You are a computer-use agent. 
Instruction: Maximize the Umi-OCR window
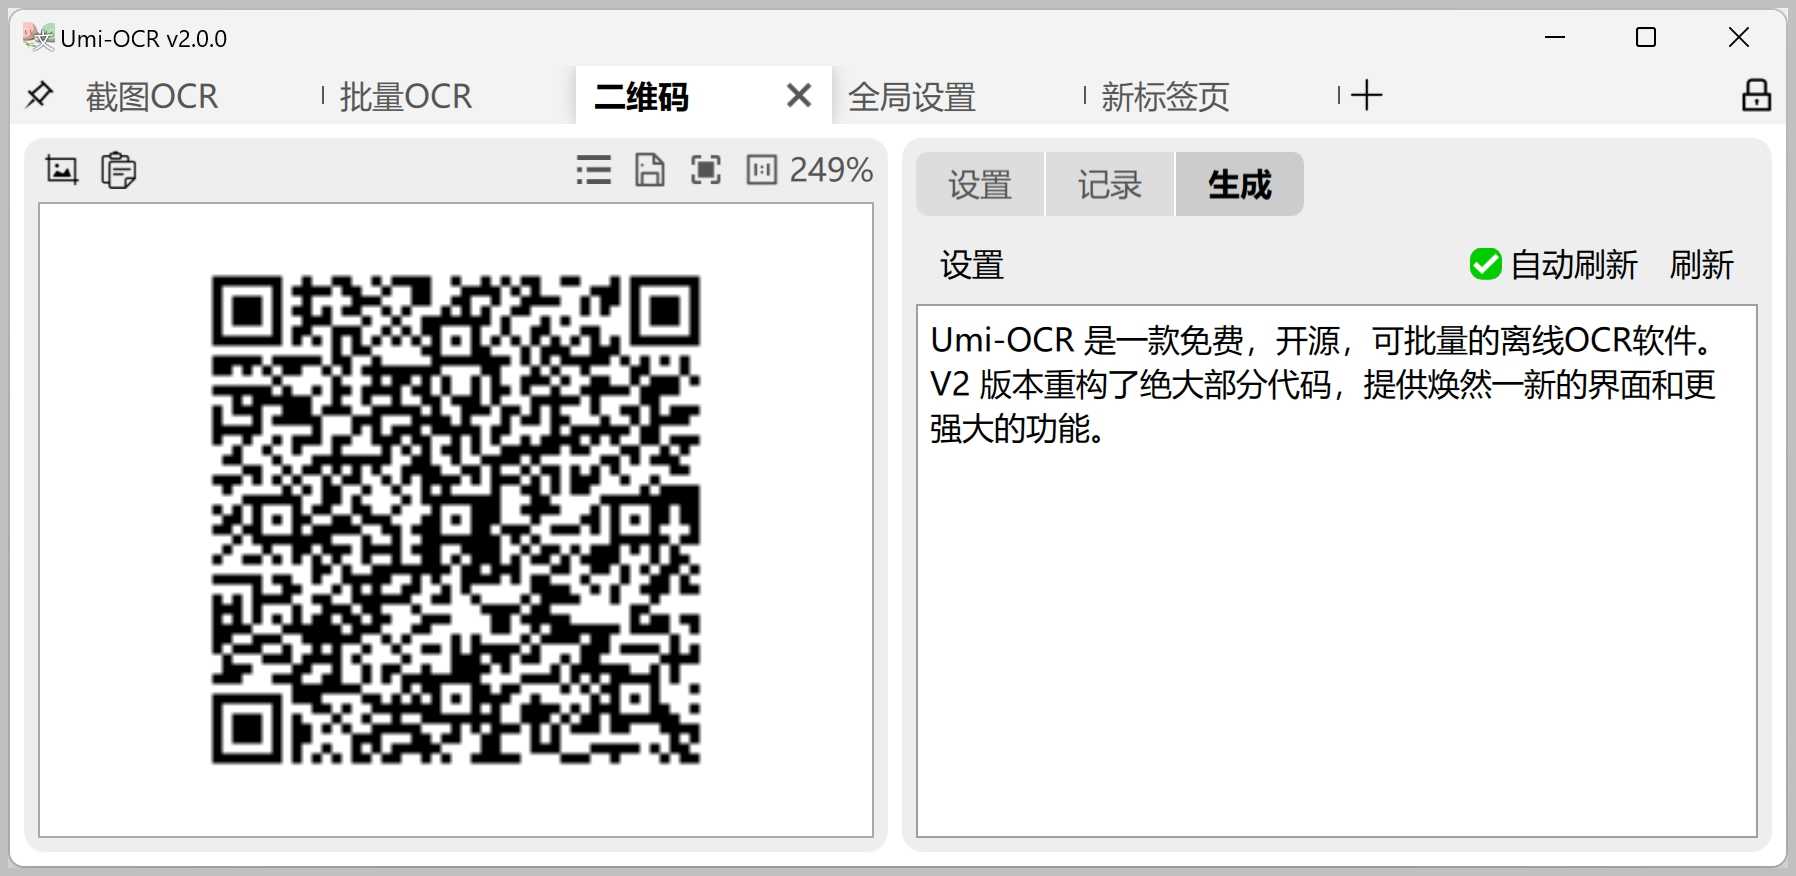pos(1646,38)
